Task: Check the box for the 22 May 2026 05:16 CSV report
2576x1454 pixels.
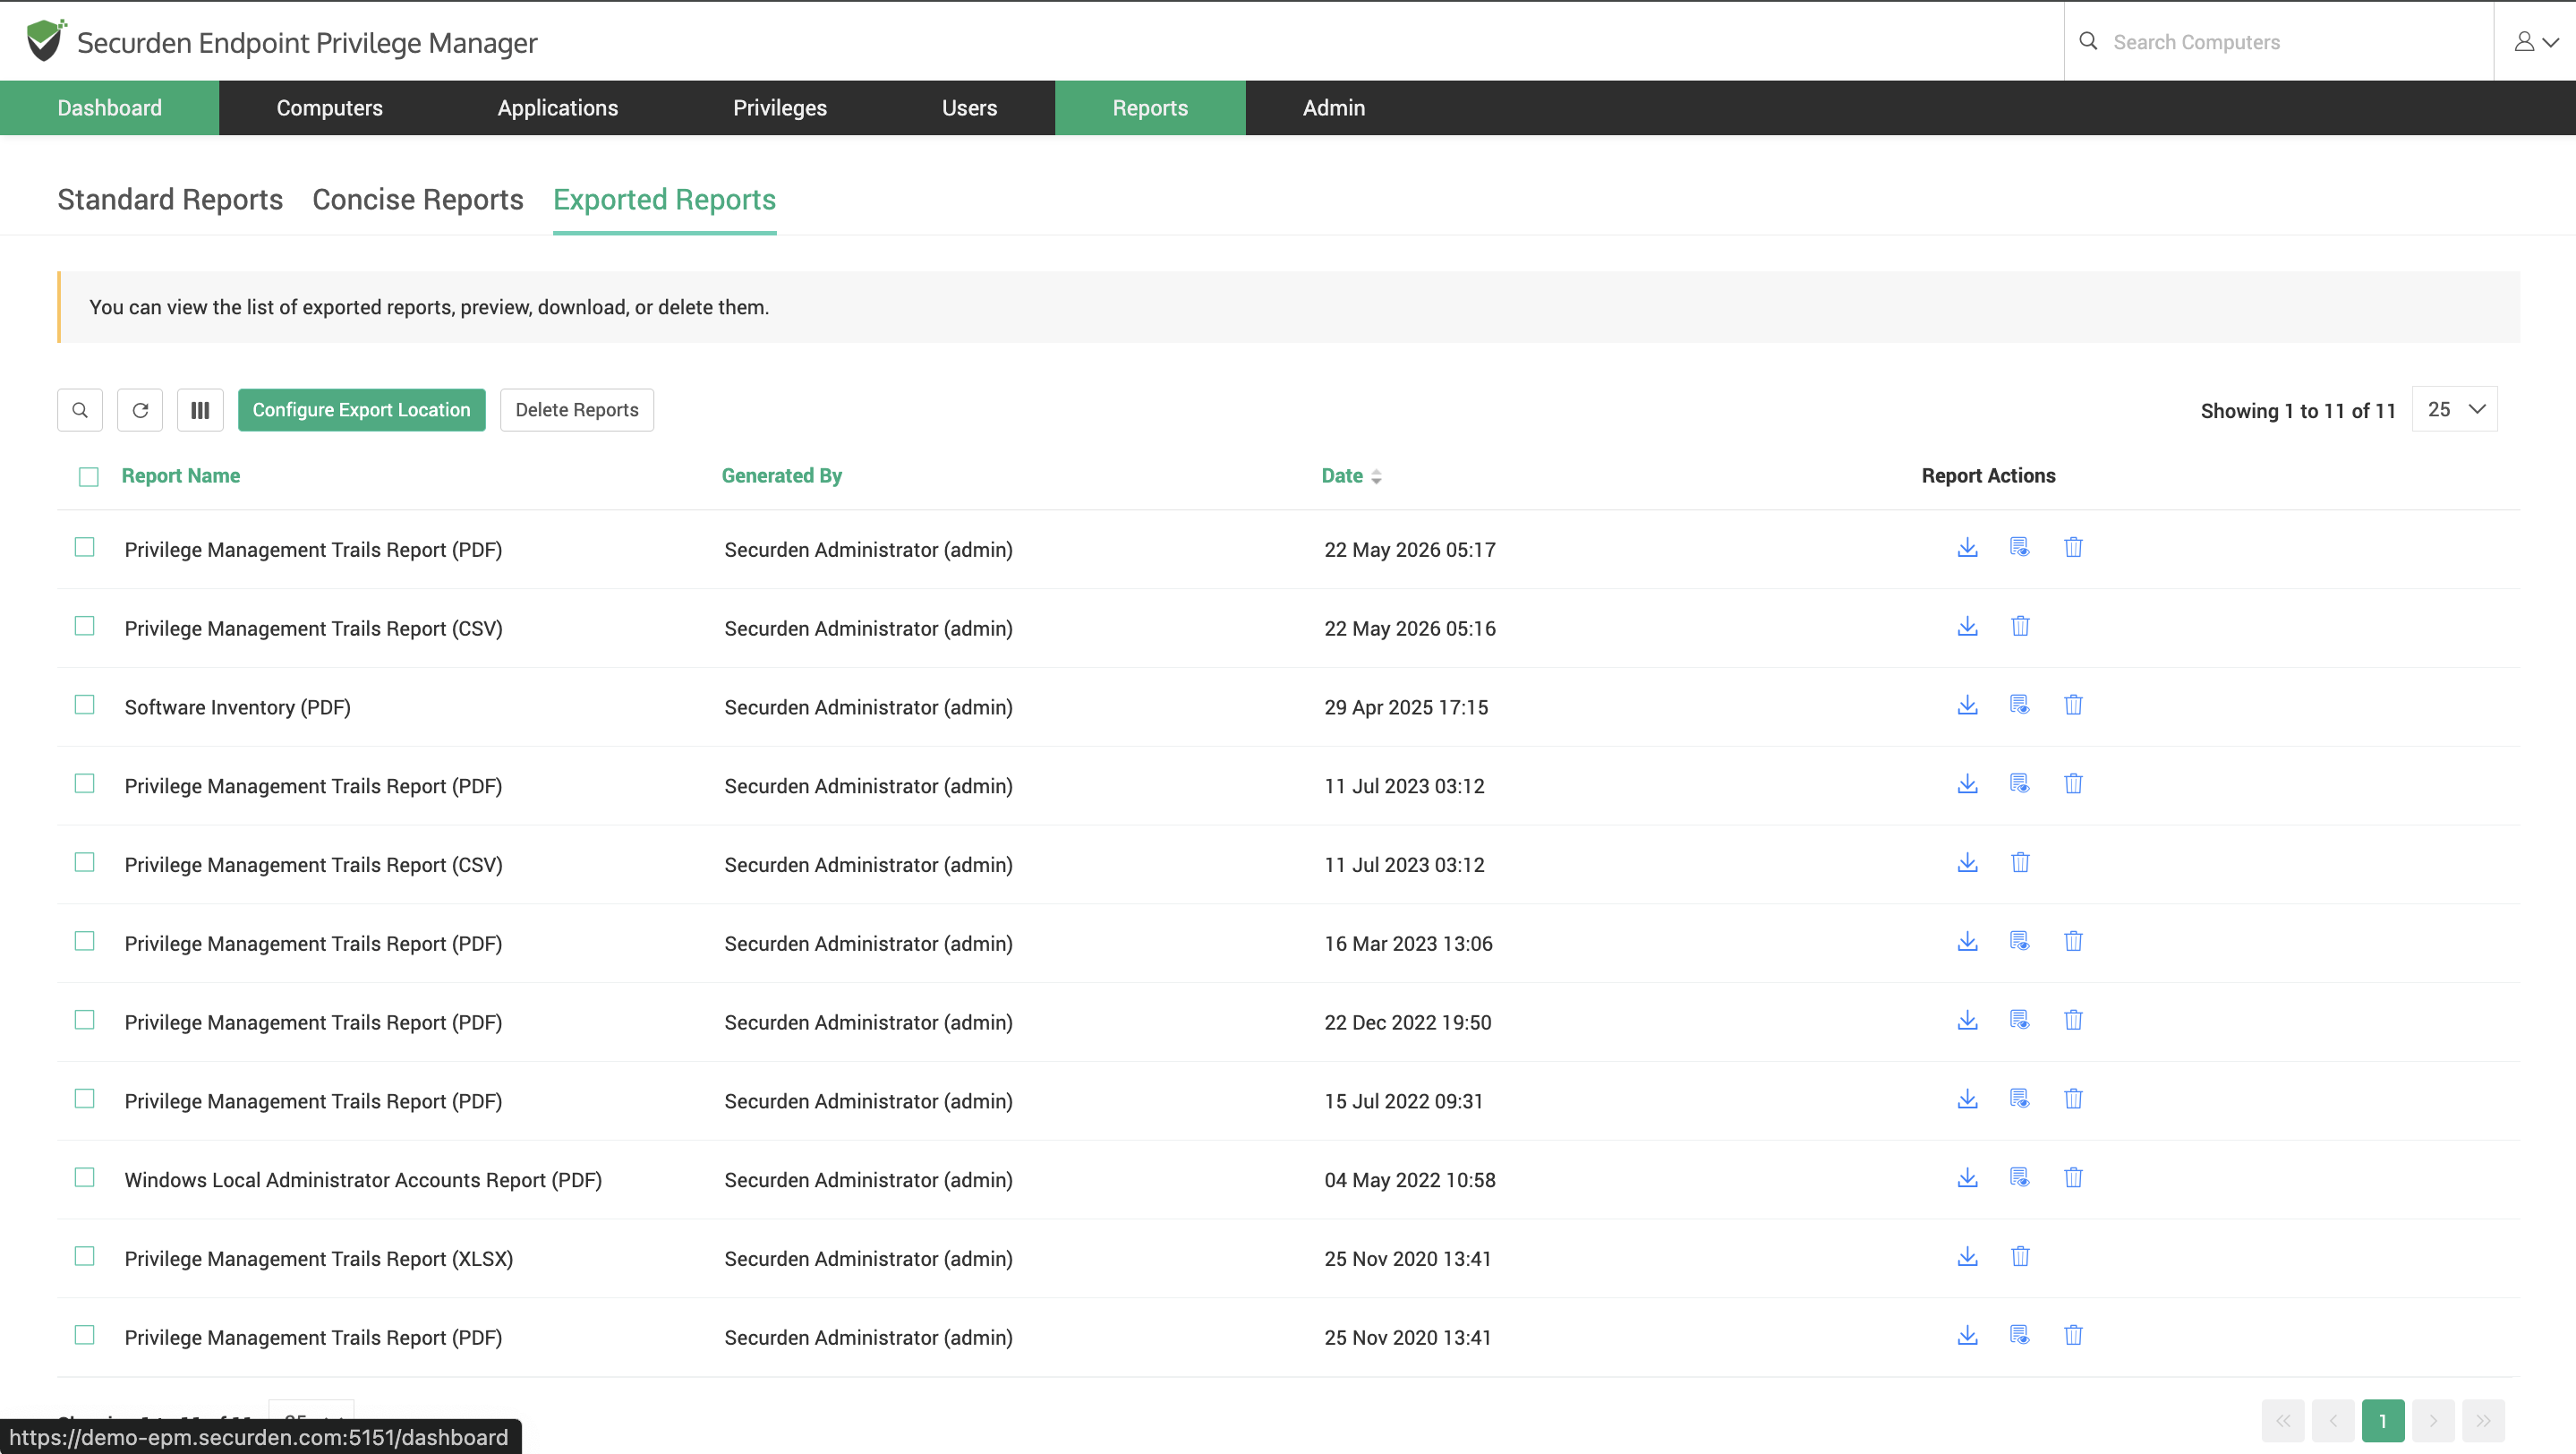Action: coord(85,627)
